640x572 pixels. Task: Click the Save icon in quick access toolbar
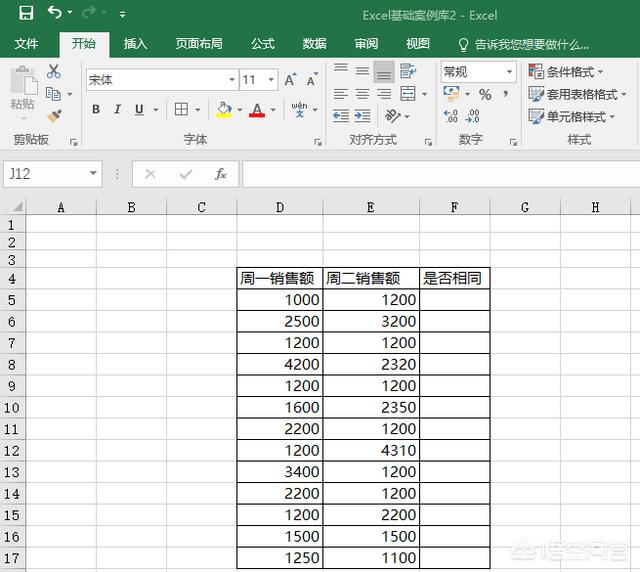click(x=26, y=13)
